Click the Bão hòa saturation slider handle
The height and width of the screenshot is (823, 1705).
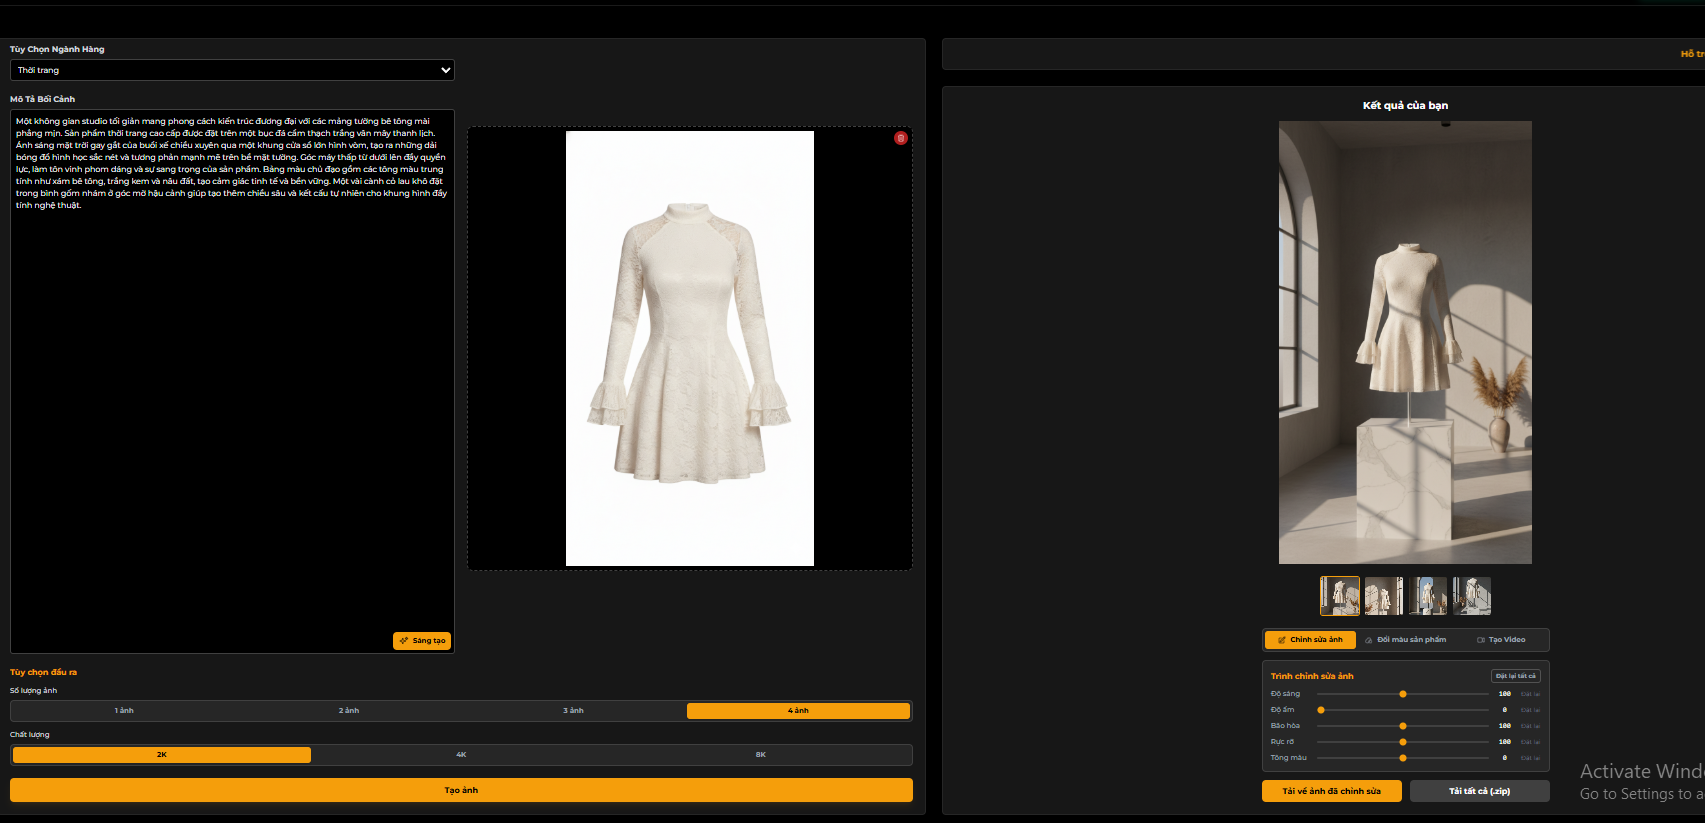[x=1403, y=726]
